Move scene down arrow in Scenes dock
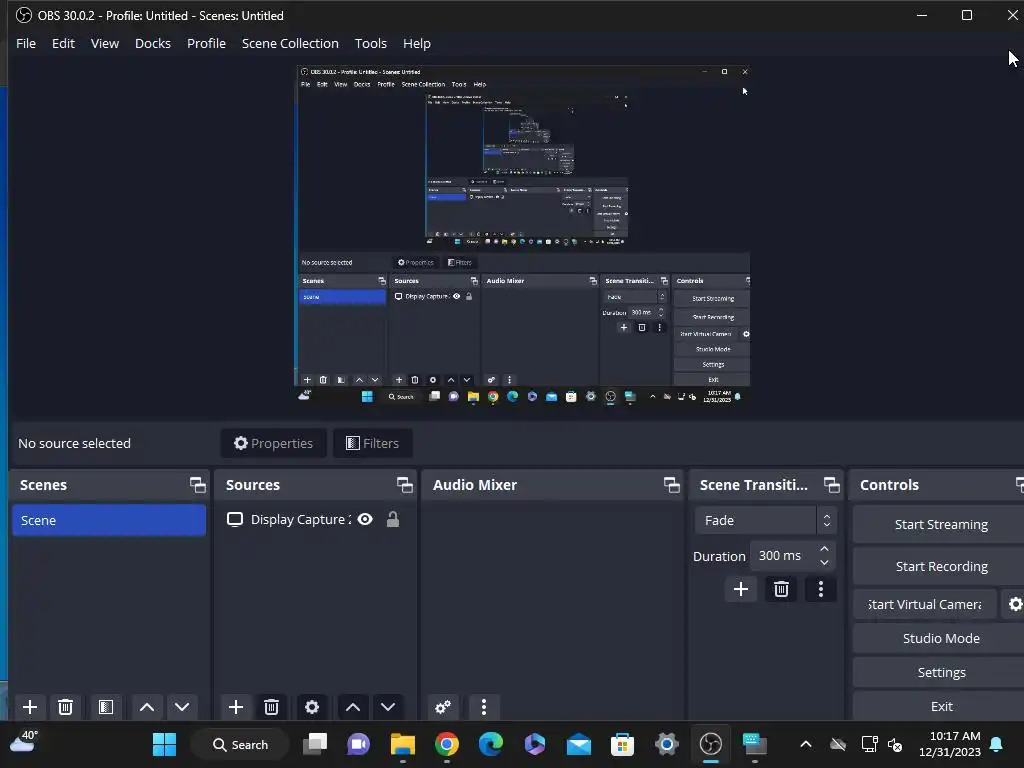1024x768 pixels. (182, 707)
